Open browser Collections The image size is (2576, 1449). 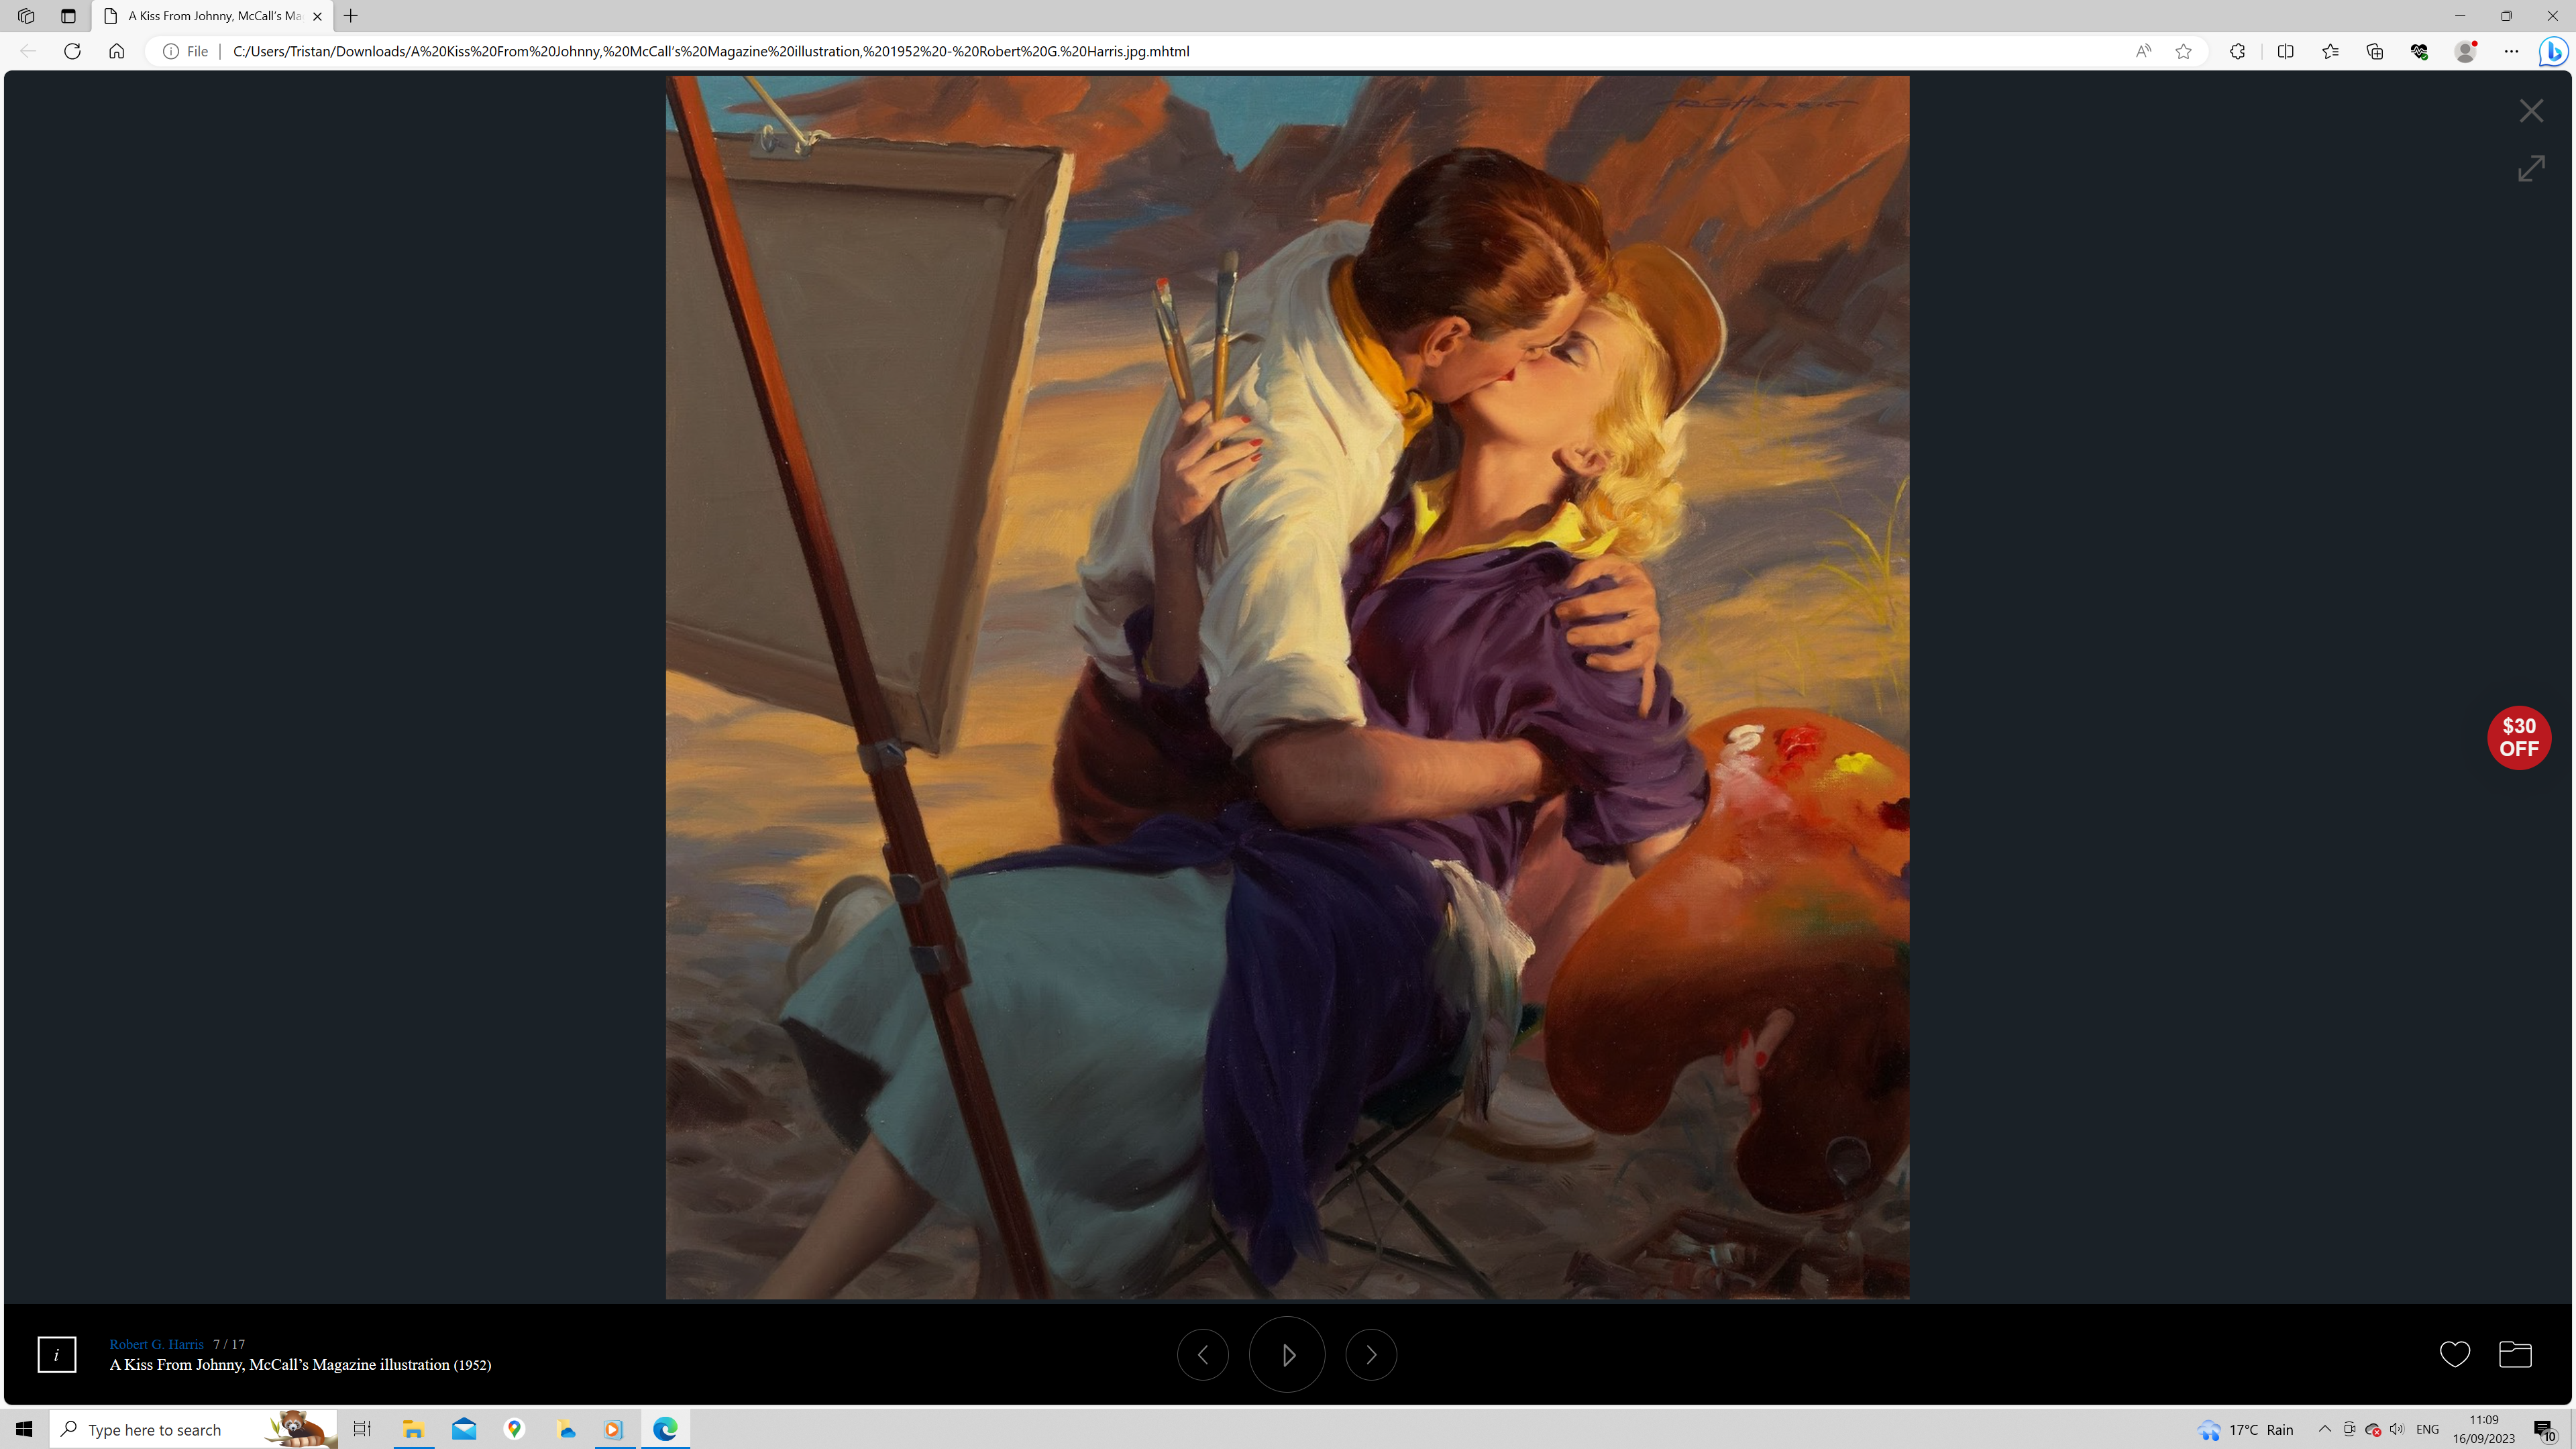click(x=2375, y=51)
